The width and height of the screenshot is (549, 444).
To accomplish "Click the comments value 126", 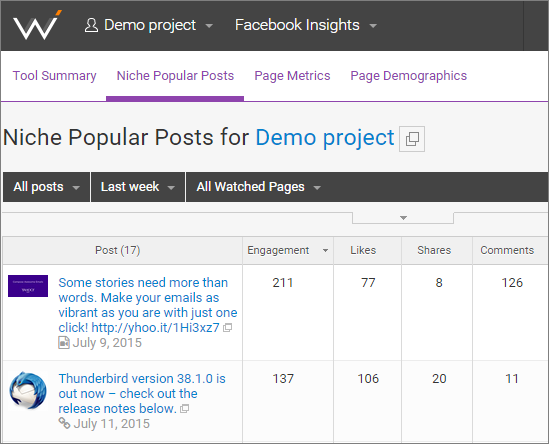I will (512, 283).
